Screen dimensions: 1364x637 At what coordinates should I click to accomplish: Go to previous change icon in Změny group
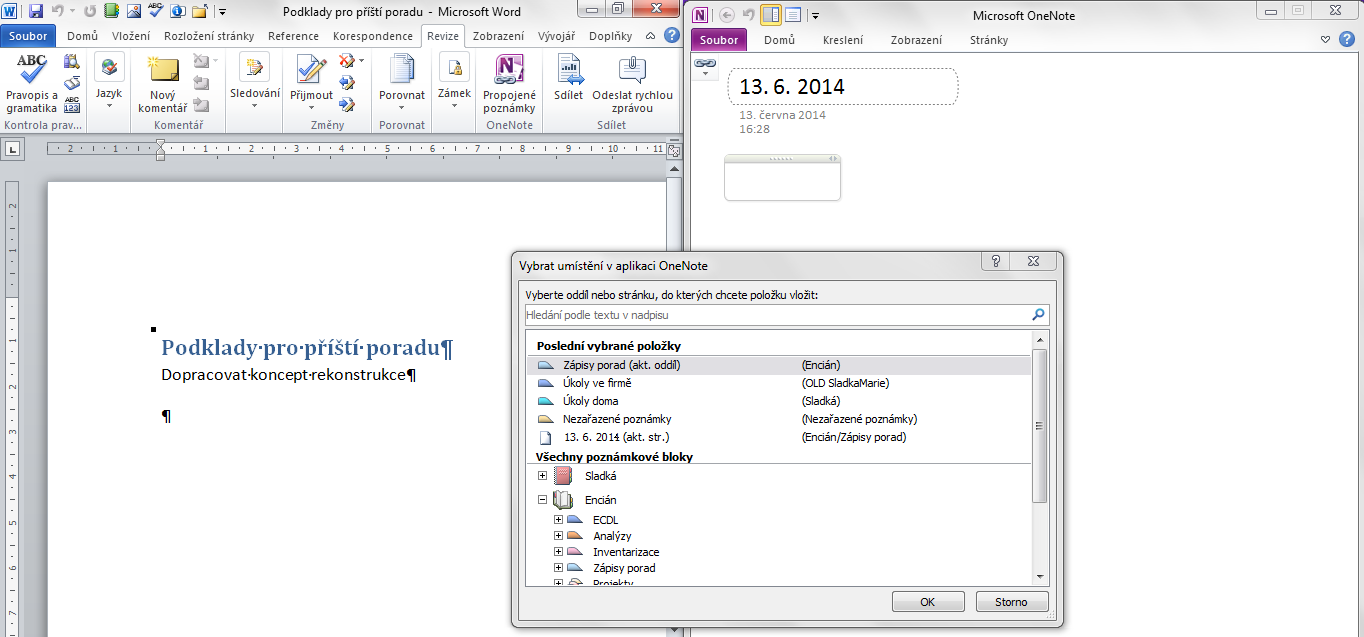pyautogui.click(x=347, y=83)
